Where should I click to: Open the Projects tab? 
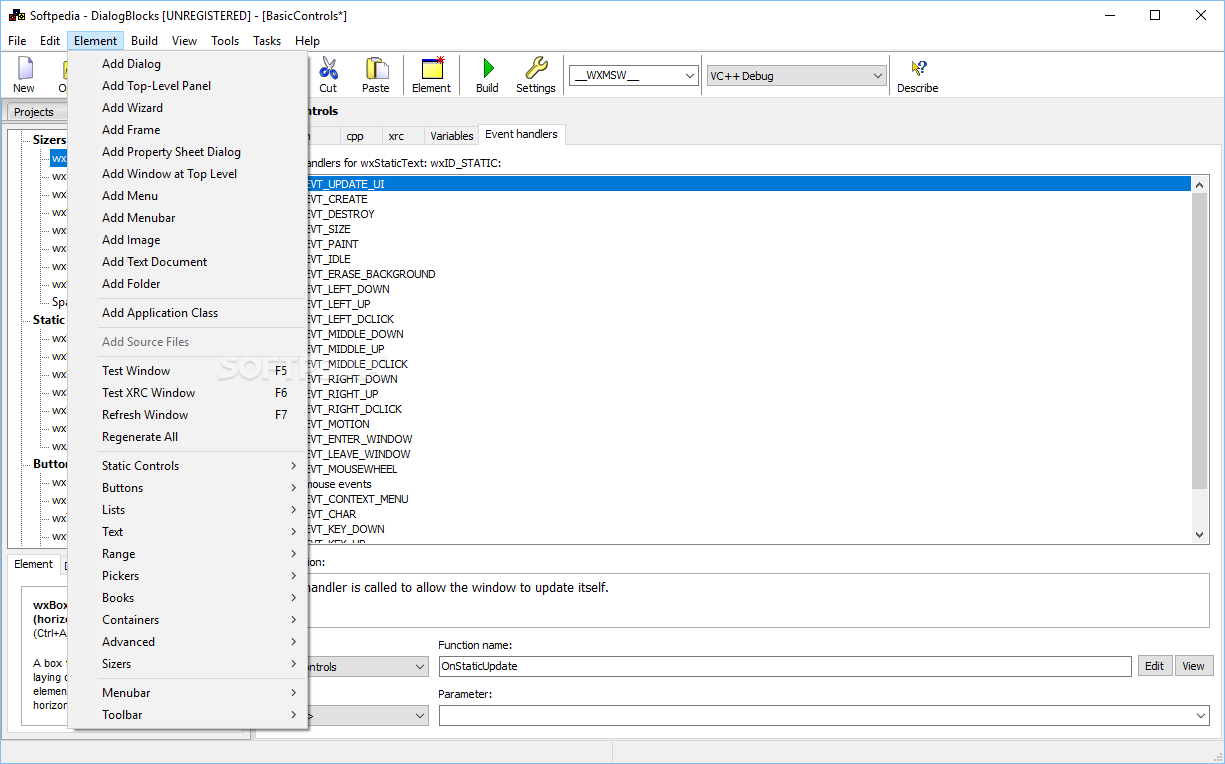click(x=34, y=112)
